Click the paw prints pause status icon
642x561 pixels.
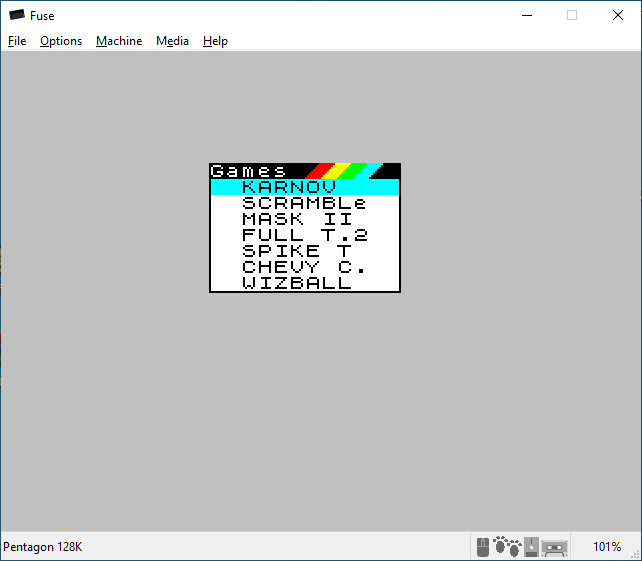click(x=507, y=547)
